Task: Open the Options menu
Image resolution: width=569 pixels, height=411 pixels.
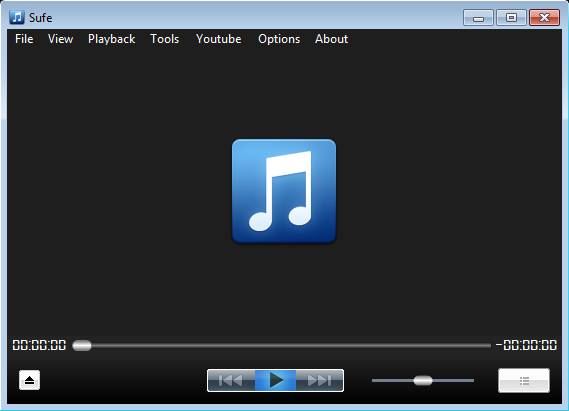Action: coord(279,39)
